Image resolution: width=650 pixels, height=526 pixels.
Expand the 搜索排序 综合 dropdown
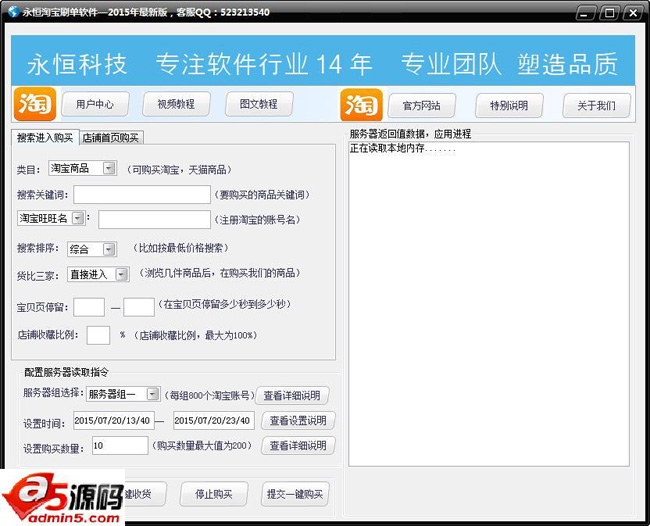tap(109, 249)
